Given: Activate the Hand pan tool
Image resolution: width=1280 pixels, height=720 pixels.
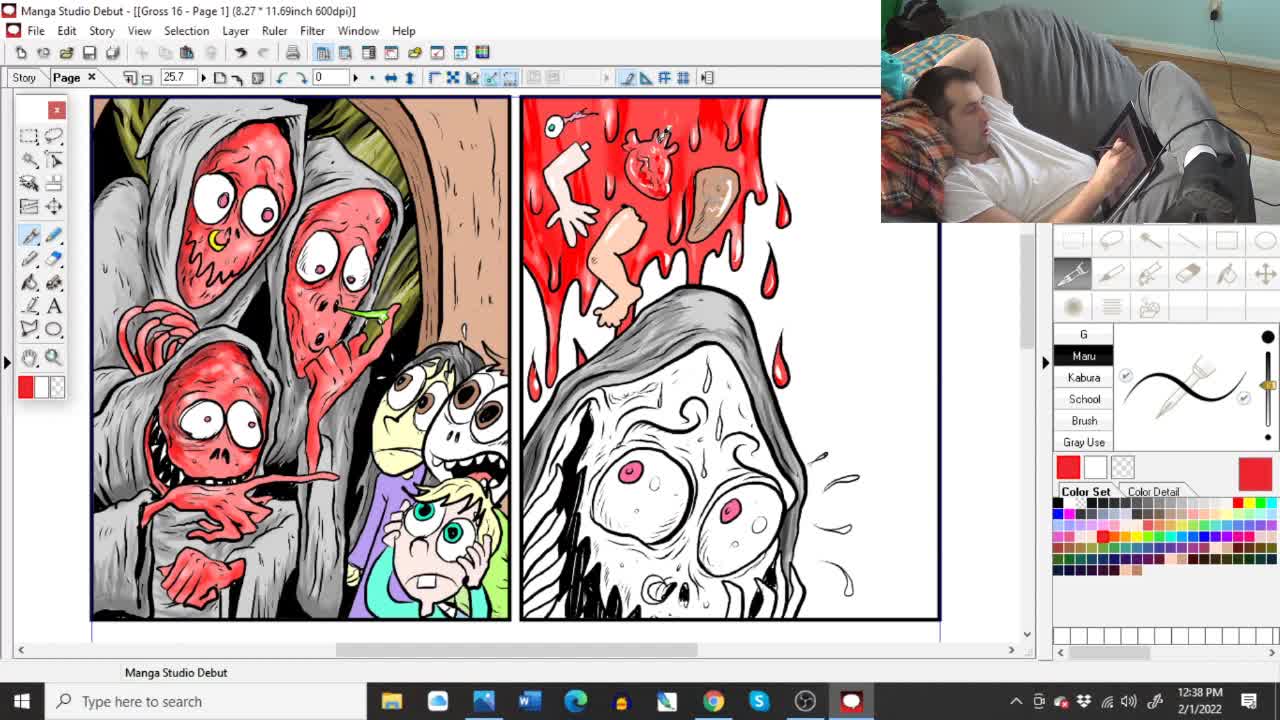Looking at the screenshot, I should tap(29, 357).
